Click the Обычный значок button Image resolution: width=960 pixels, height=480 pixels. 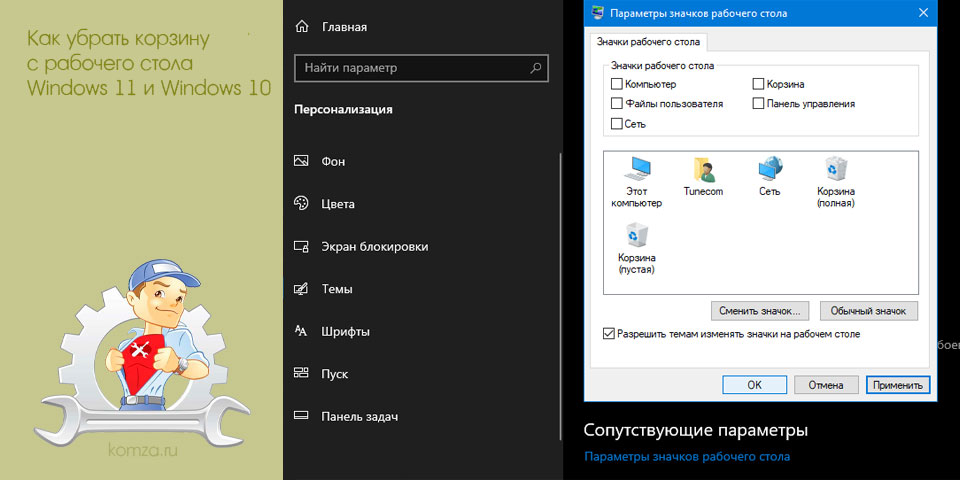(868, 310)
